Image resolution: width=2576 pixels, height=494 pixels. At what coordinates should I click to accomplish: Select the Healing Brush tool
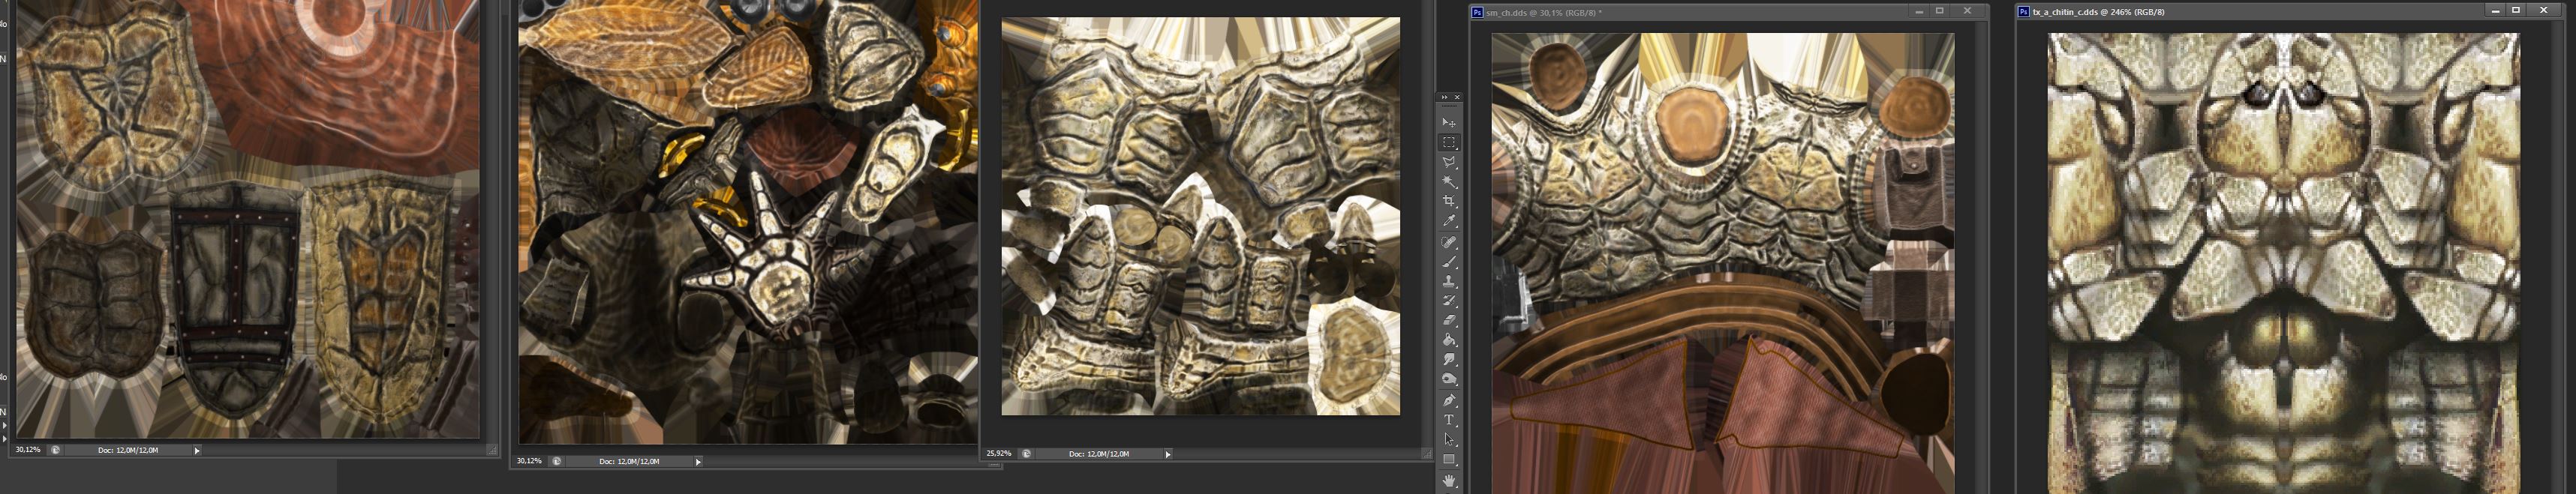[x=1449, y=242]
